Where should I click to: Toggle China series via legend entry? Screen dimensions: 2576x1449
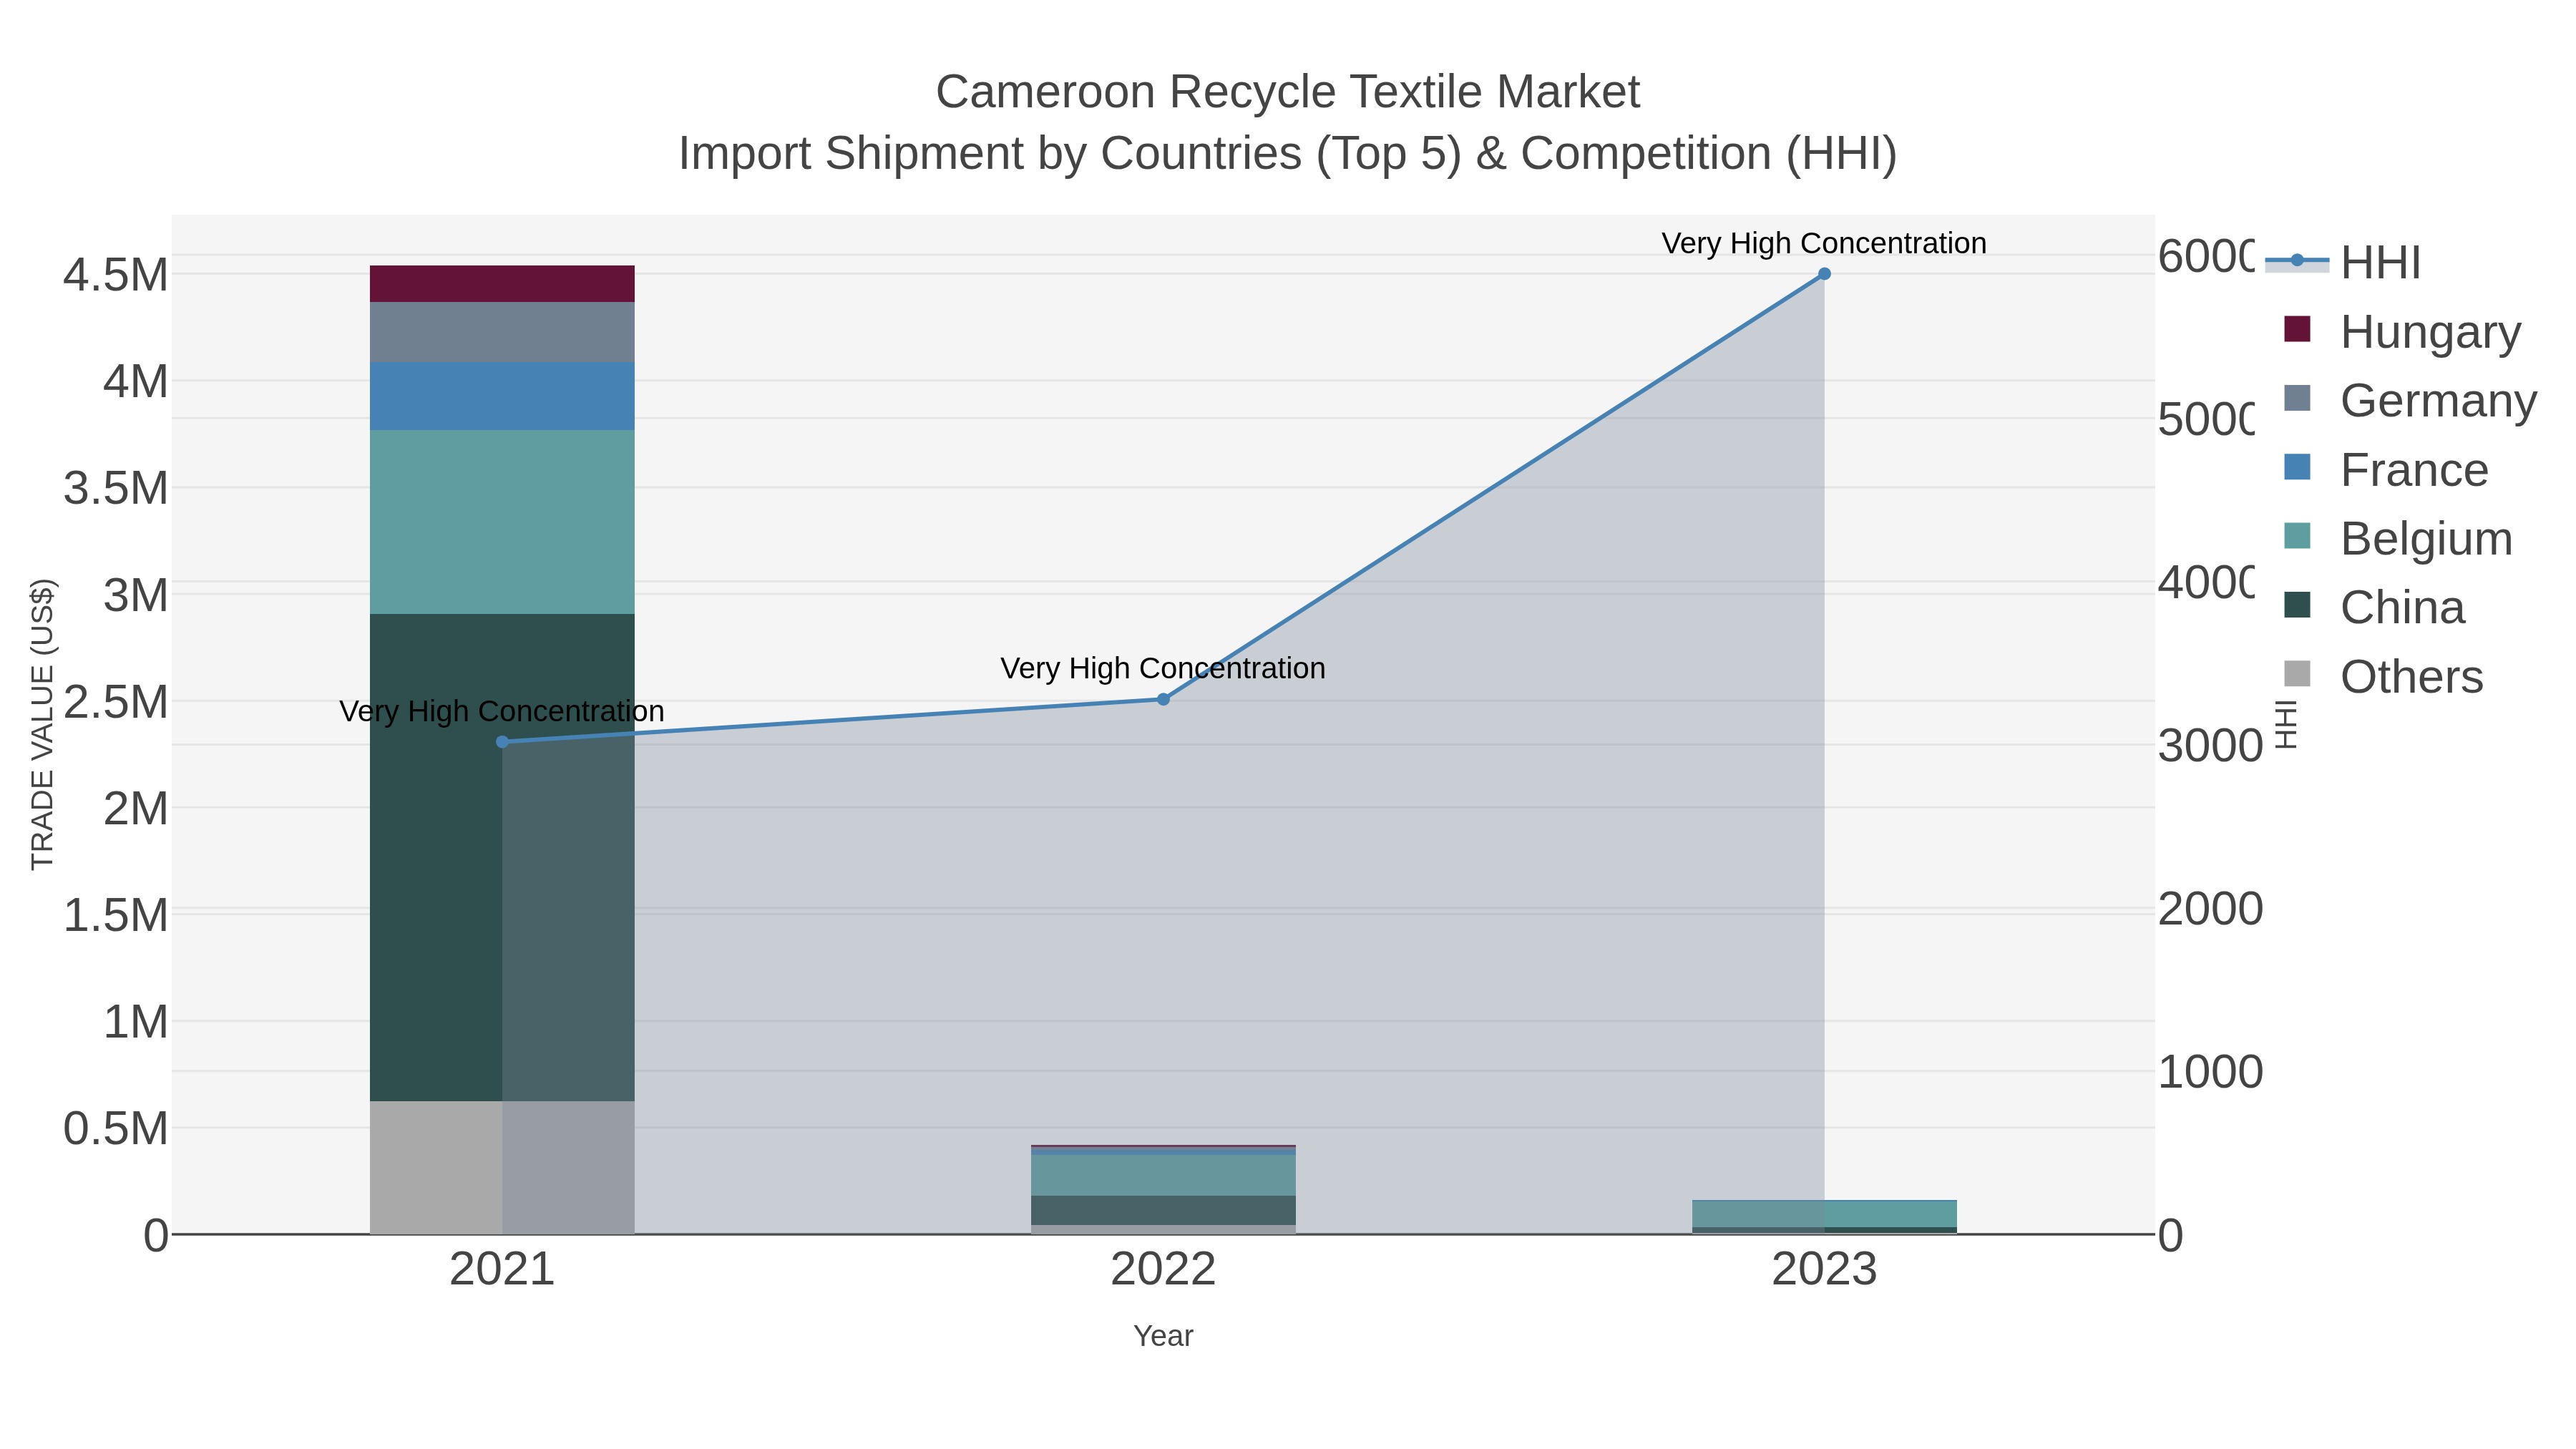[2374, 607]
